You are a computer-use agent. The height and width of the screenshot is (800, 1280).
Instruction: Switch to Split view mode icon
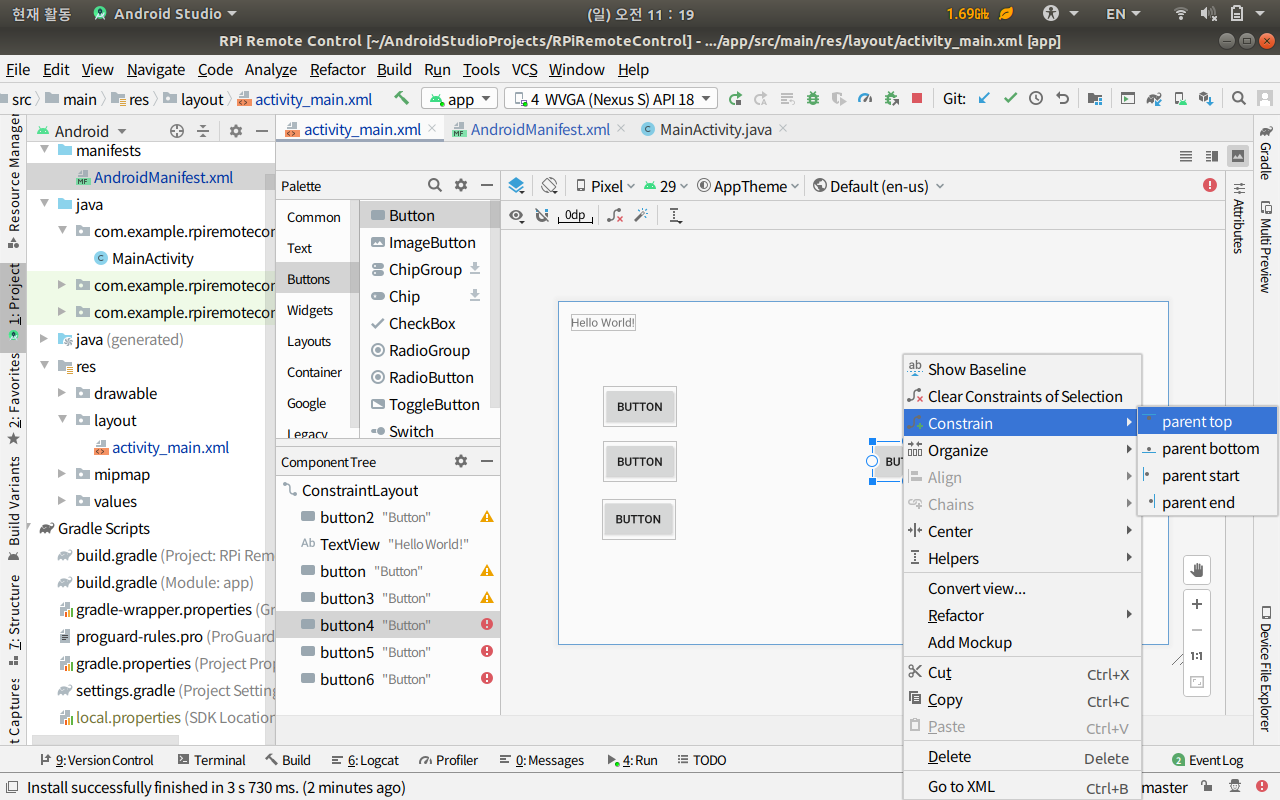tap(1212, 156)
